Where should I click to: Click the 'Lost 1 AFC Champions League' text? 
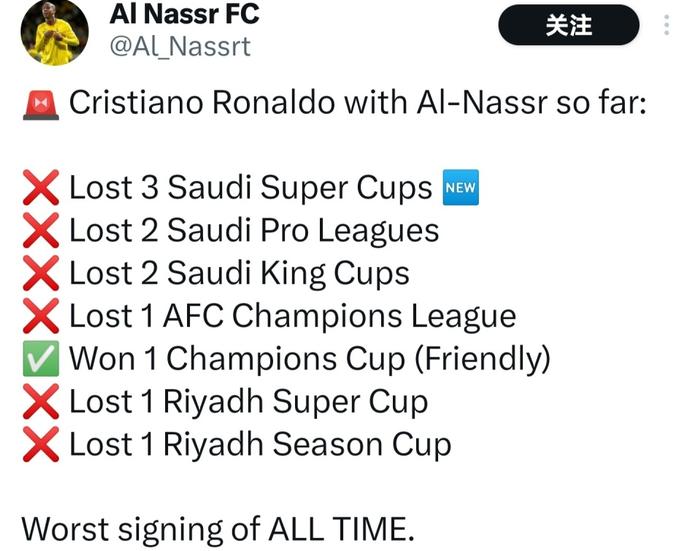[x=293, y=317]
